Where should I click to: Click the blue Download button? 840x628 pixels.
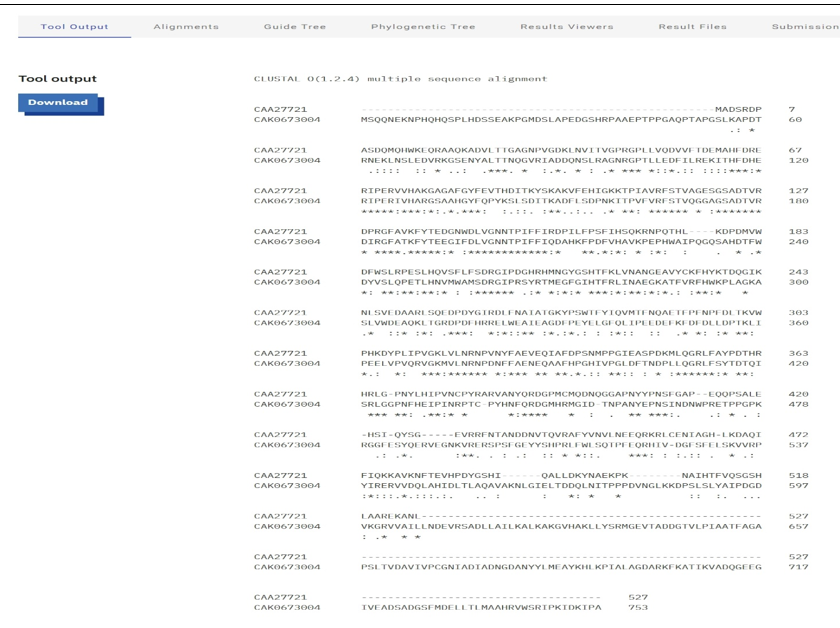coord(58,103)
